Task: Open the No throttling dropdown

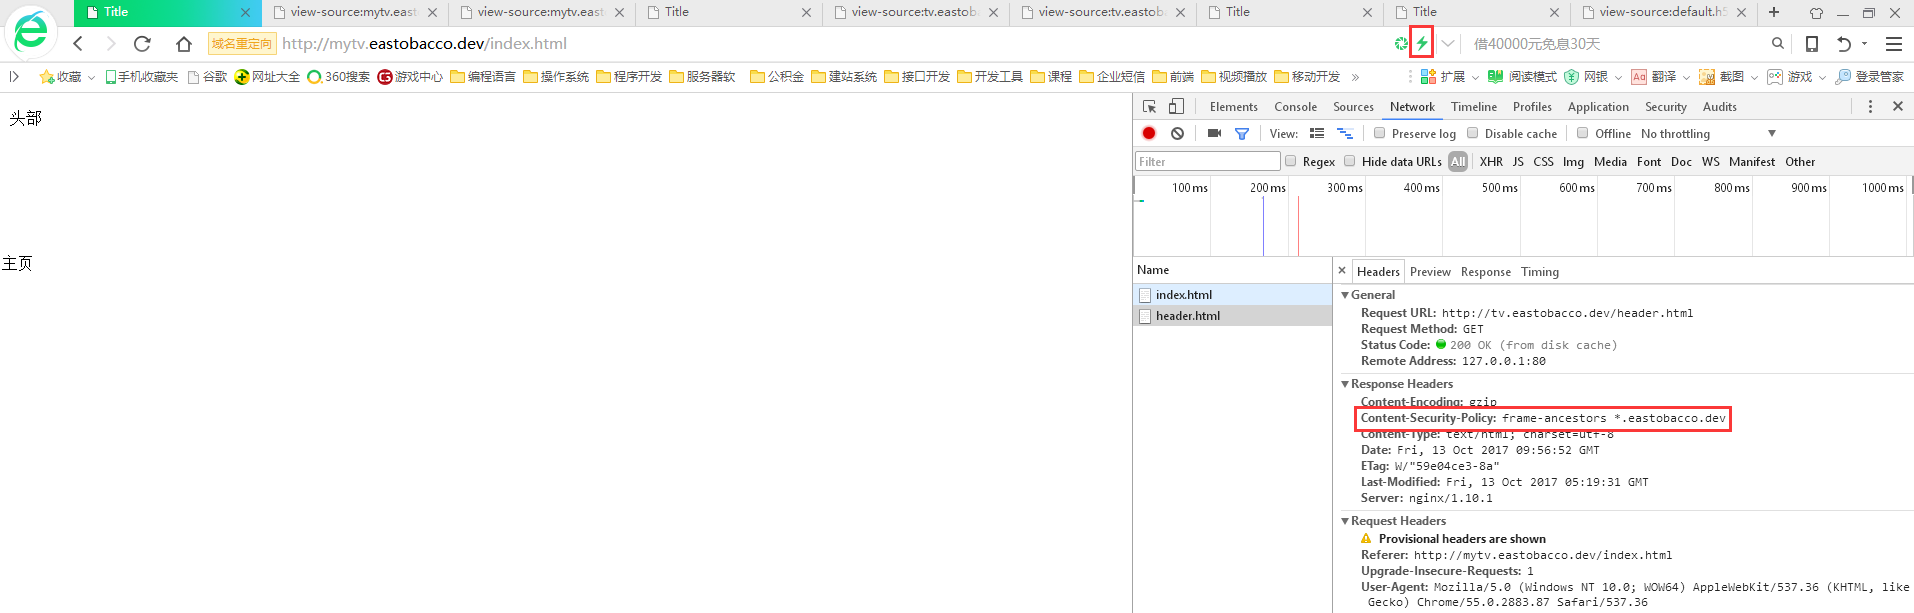Action: (x=1708, y=133)
